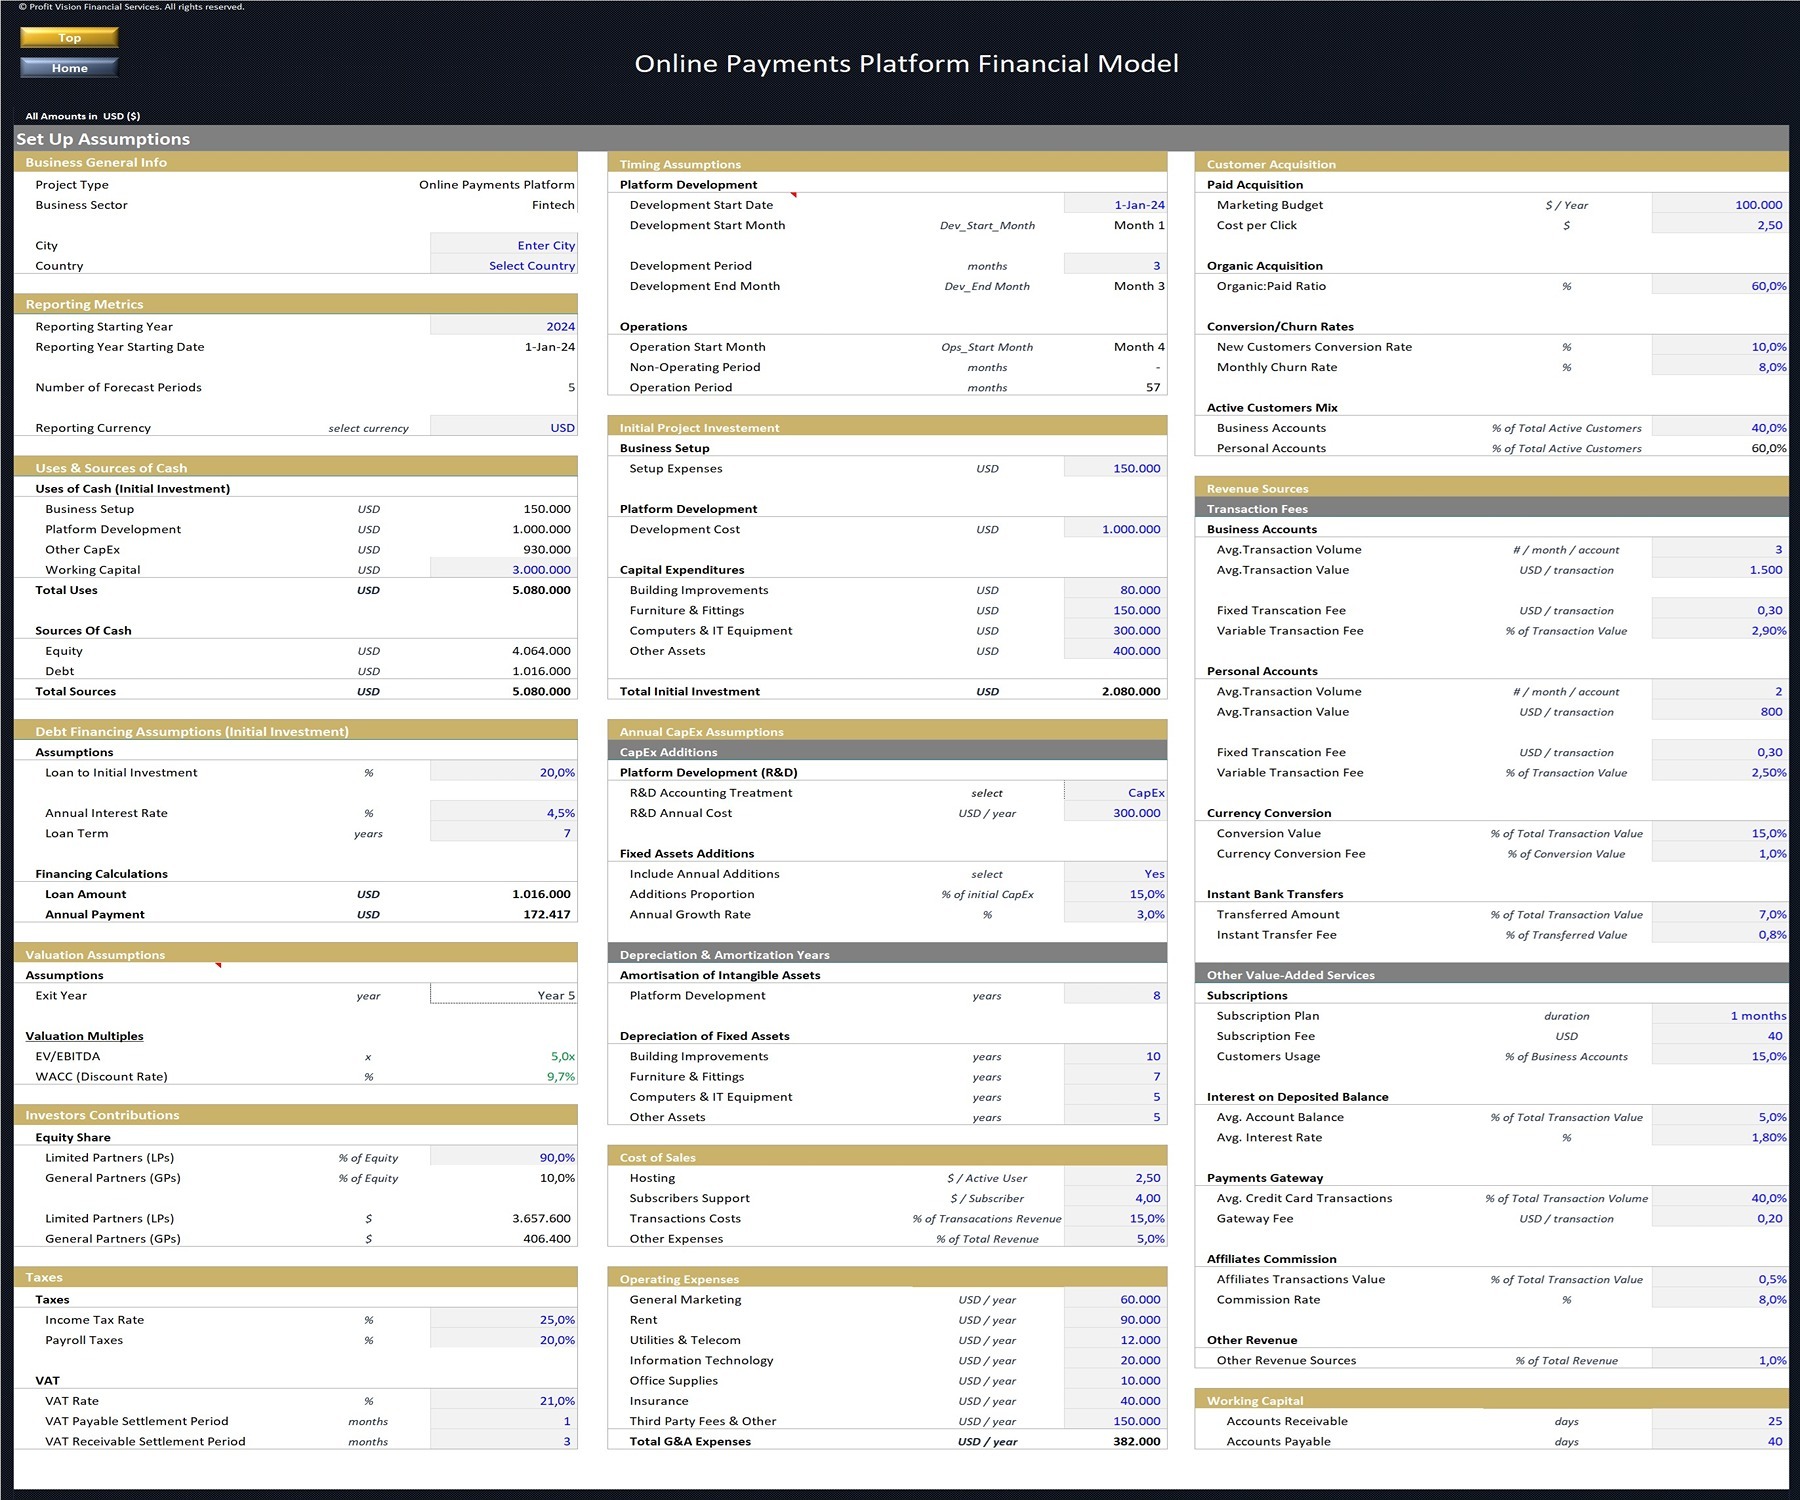The height and width of the screenshot is (1500, 1800).
Task: Select the Loan to Initial Investment 20,0% cell
Action: pos(504,773)
